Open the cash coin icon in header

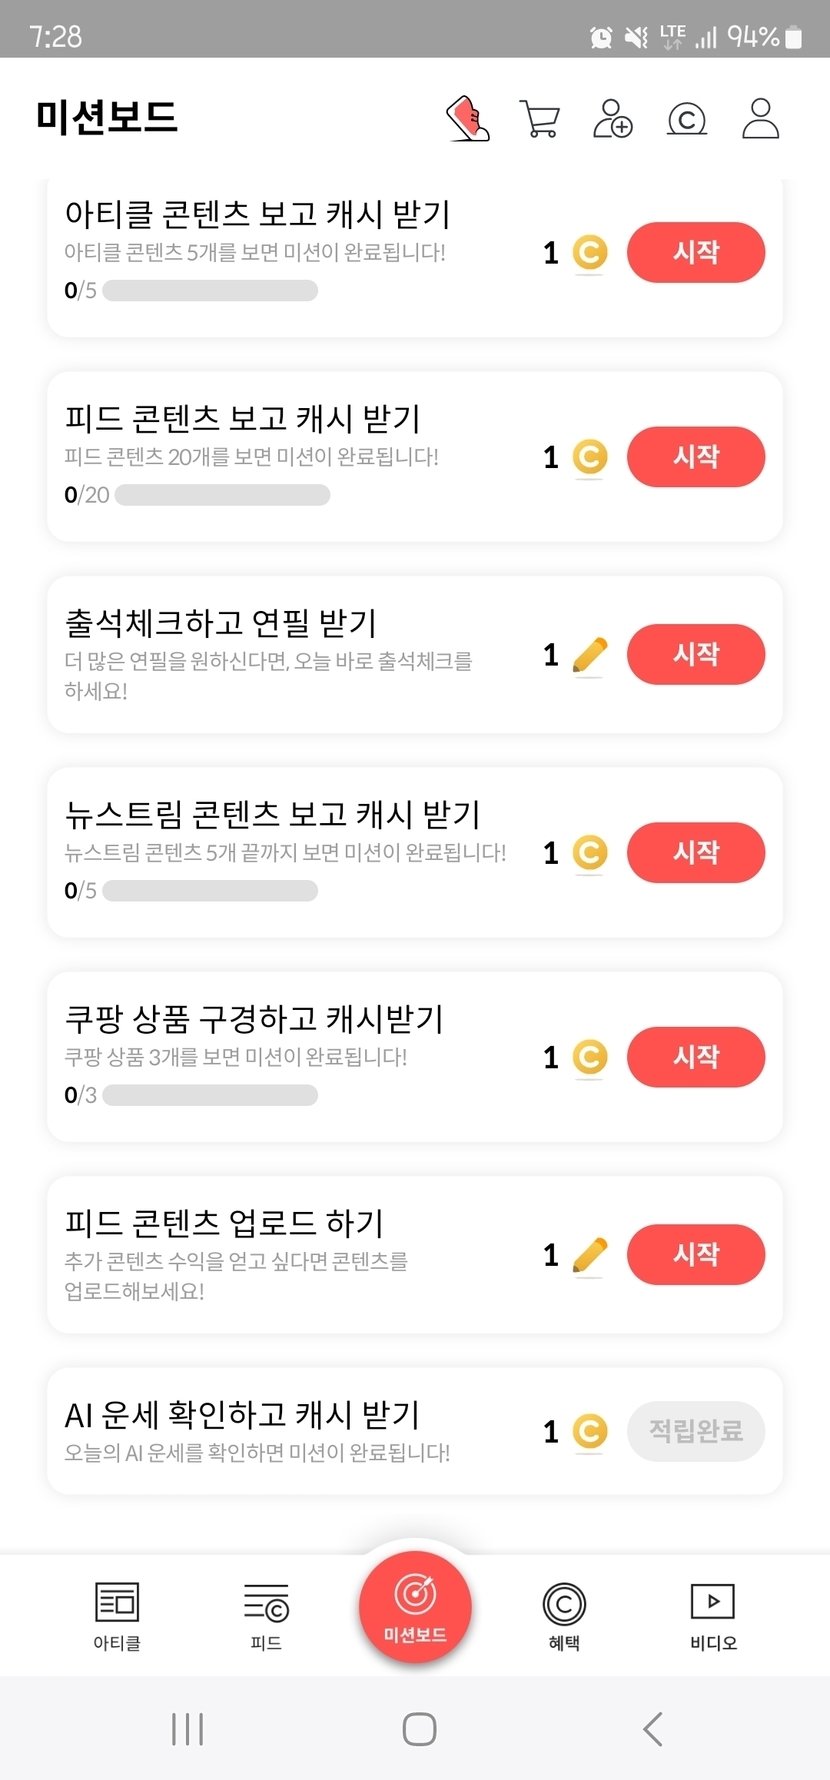tap(687, 119)
